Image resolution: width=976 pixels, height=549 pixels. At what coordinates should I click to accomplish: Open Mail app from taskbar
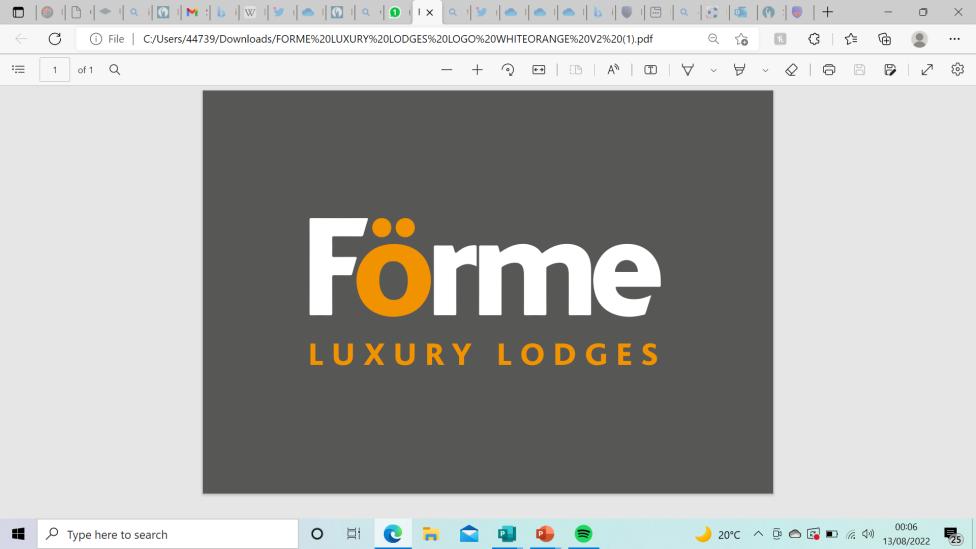[469, 534]
